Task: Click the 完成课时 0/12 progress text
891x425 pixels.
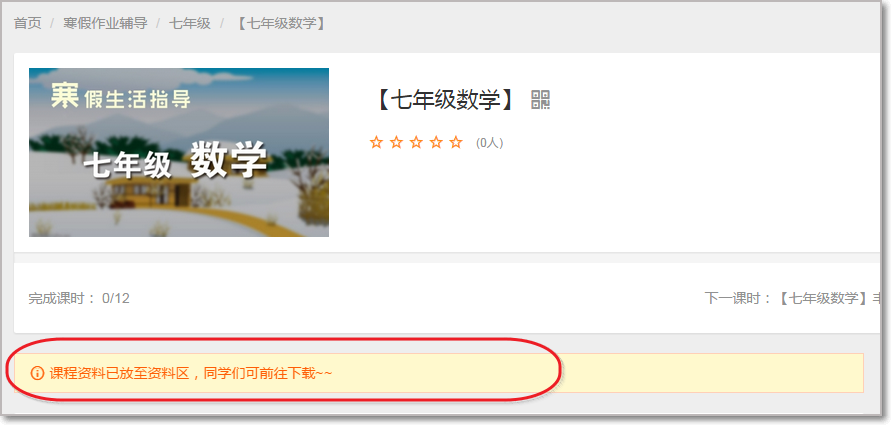Action: (79, 298)
